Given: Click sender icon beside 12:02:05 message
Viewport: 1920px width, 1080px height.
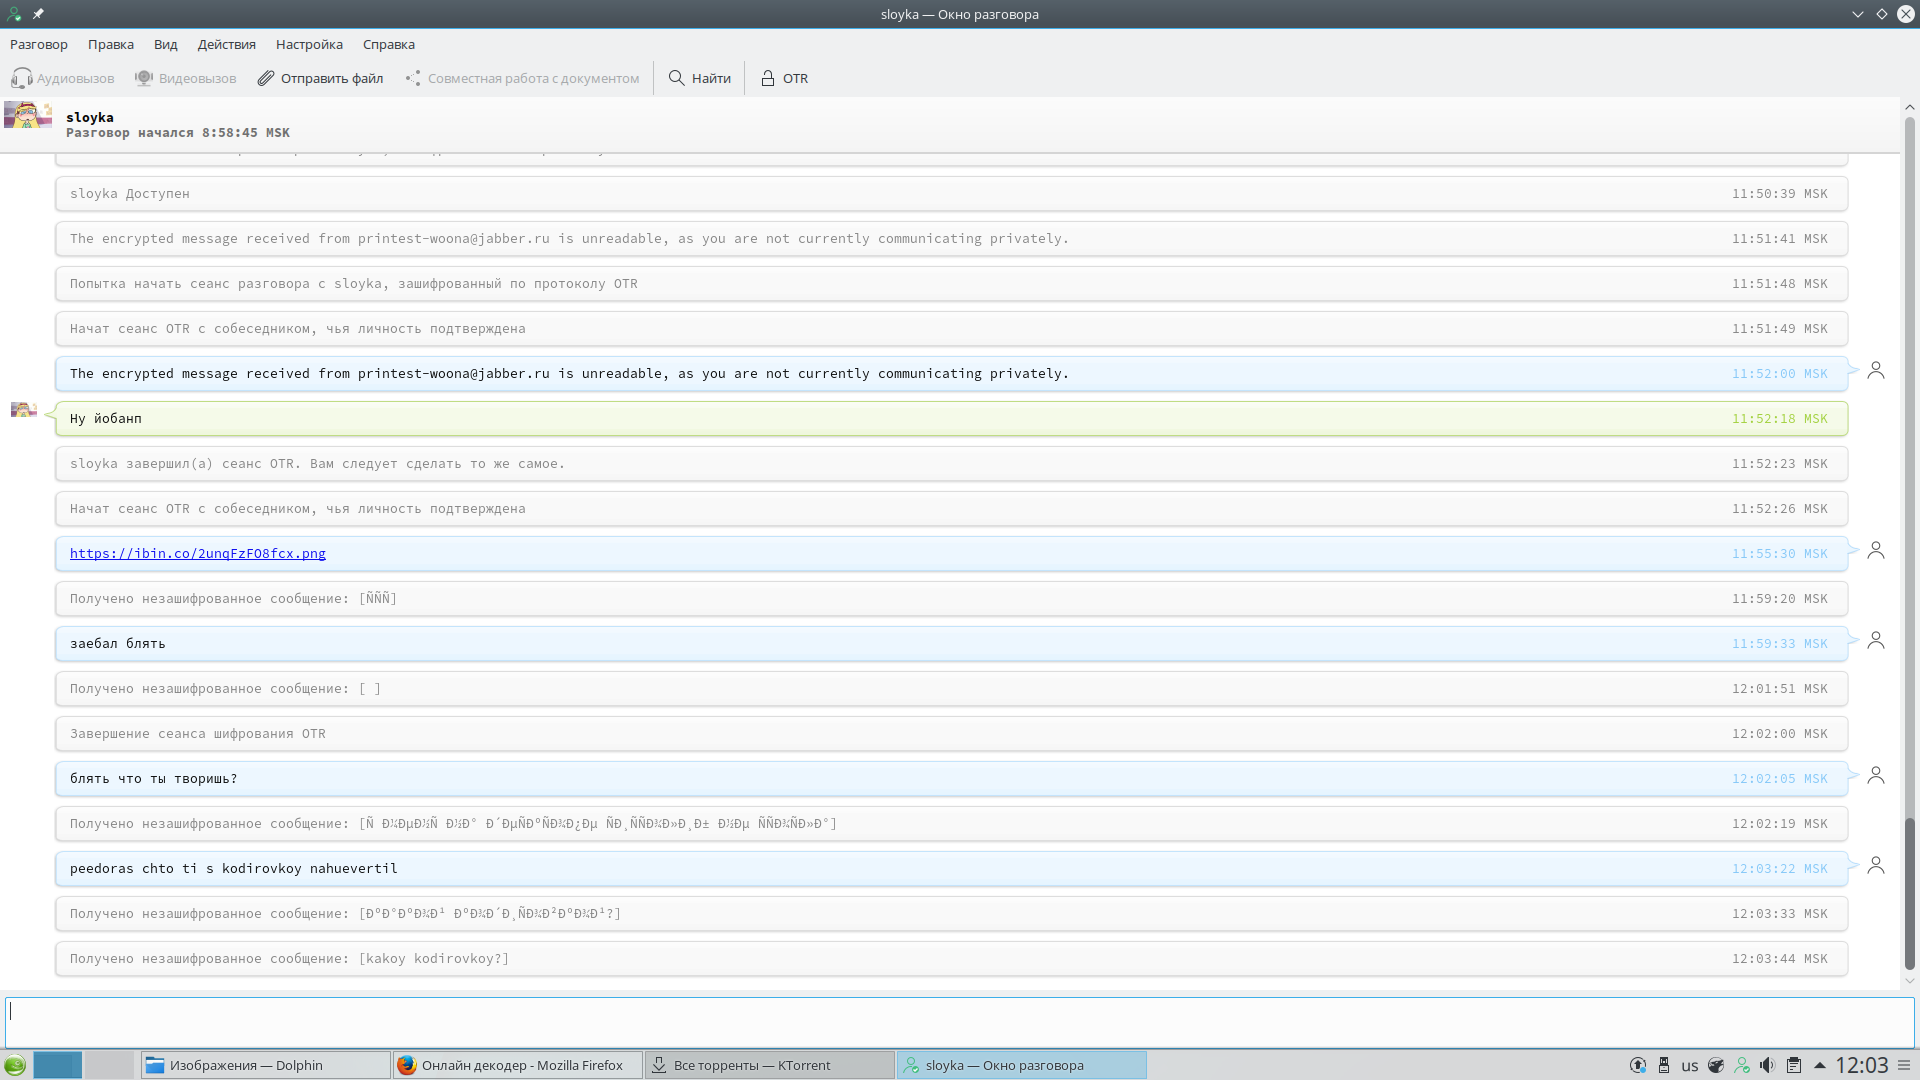Looking at the screenshot, I should pyautogui.click(x=1876, y=776).
